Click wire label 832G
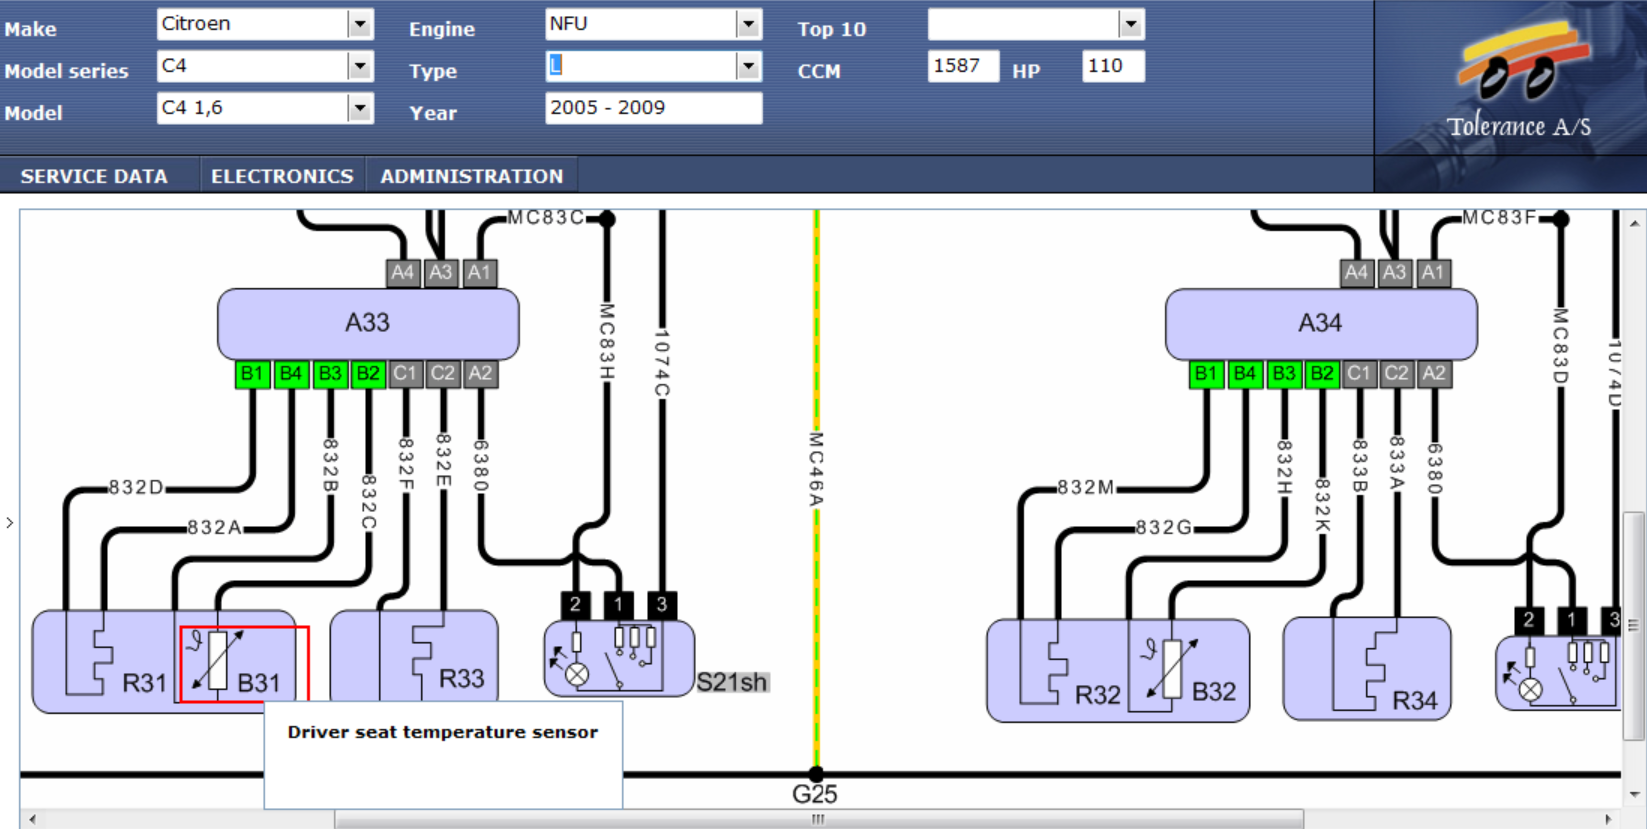The height and width of the screenshot is (829, 1647). (1164, 528)
